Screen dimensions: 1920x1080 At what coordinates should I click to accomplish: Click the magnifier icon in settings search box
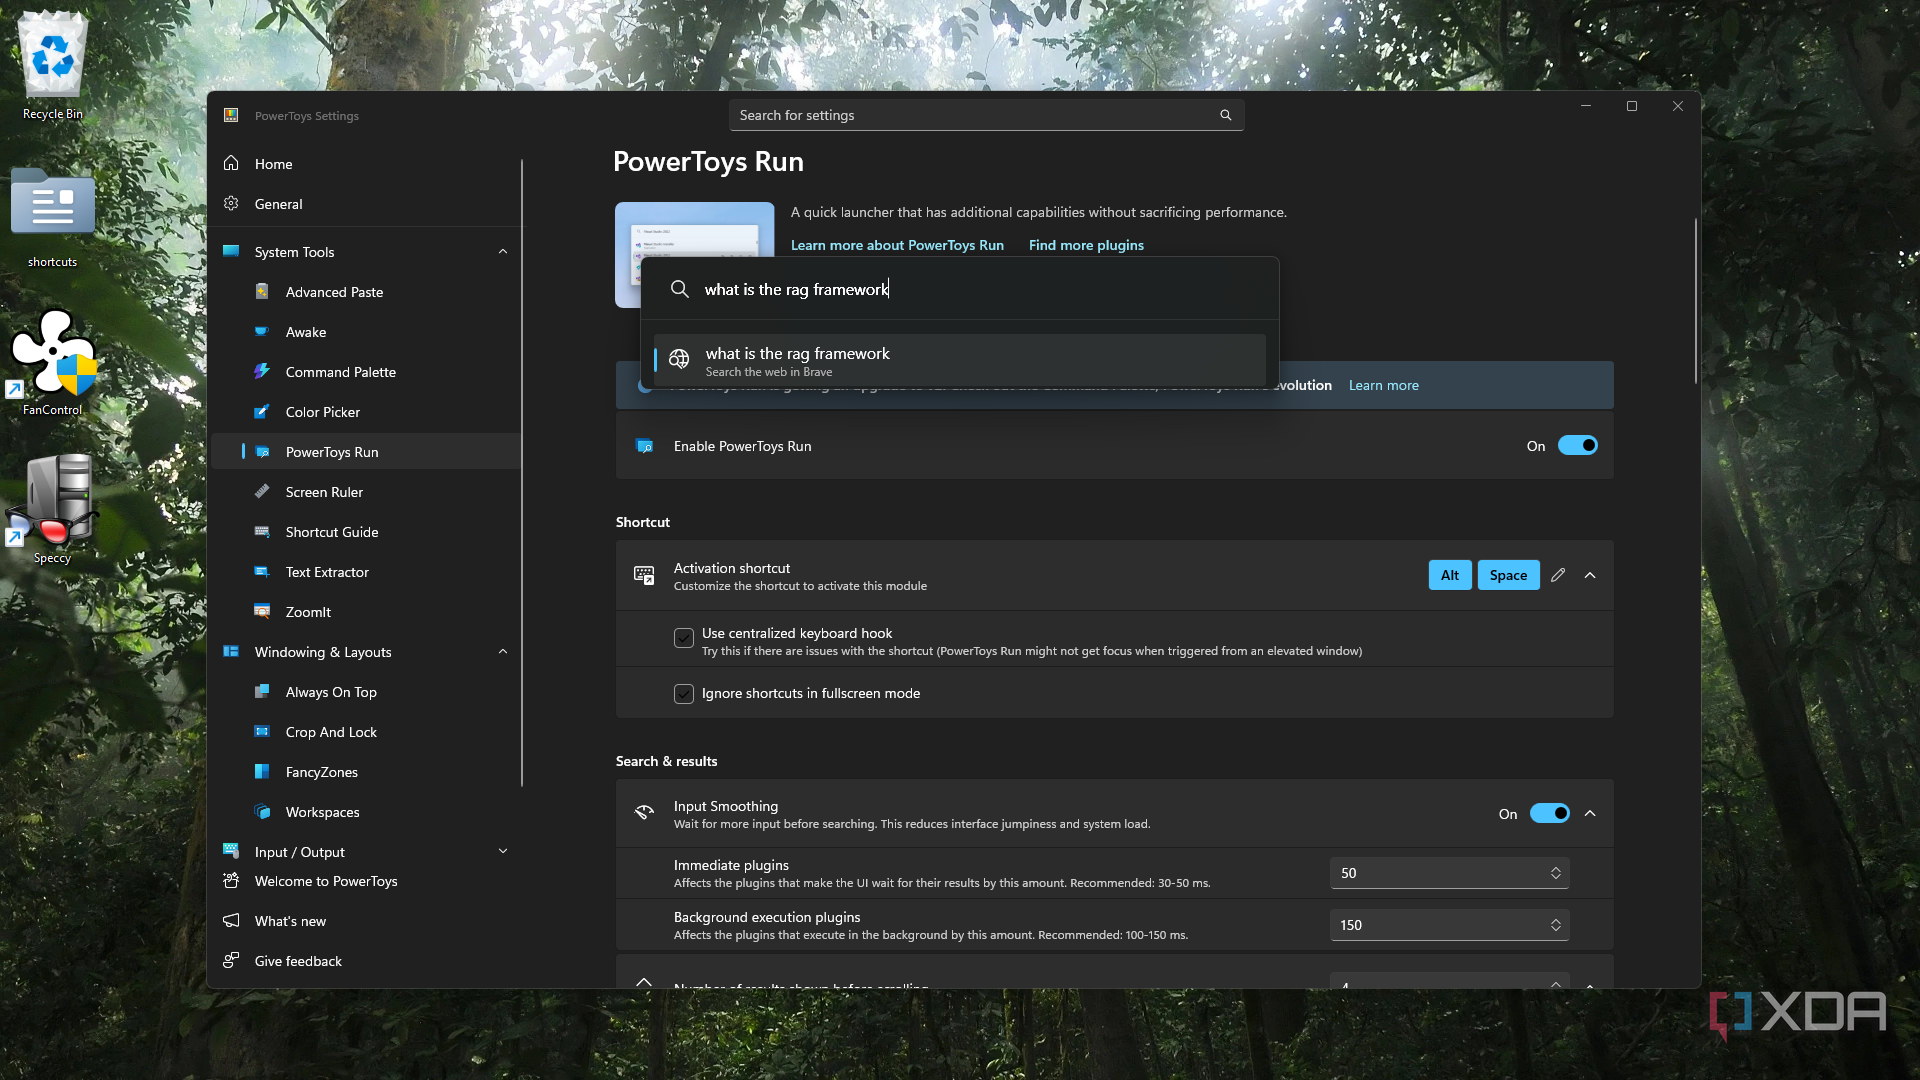[x=1225, y=115]
